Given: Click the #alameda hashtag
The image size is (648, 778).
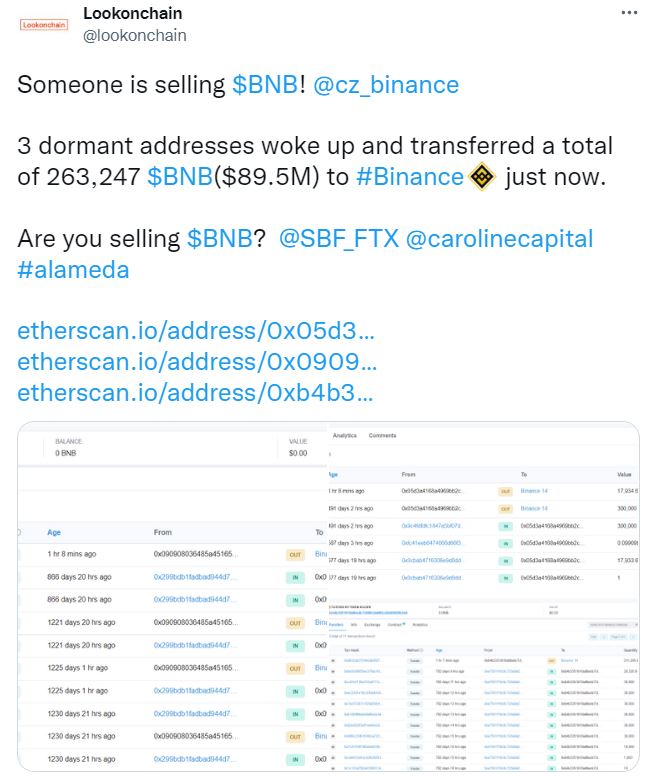Looking at the screenshot, I should (x=73, y=270).
